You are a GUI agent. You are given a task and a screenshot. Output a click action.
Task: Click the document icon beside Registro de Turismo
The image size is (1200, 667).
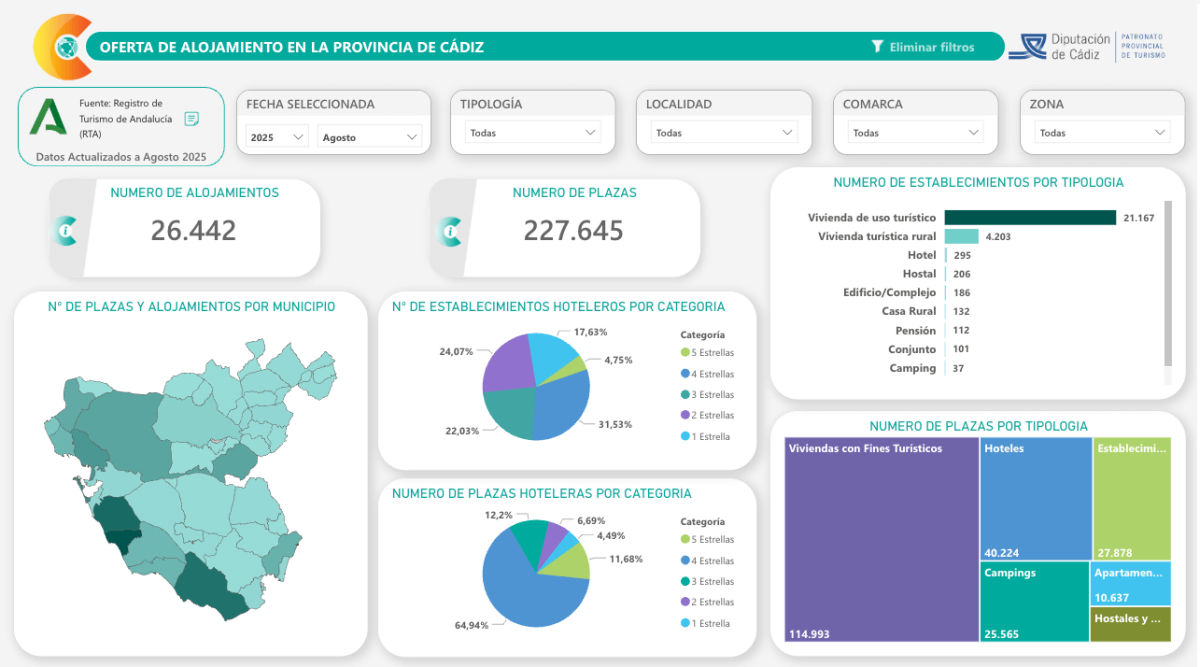[190, 117]
